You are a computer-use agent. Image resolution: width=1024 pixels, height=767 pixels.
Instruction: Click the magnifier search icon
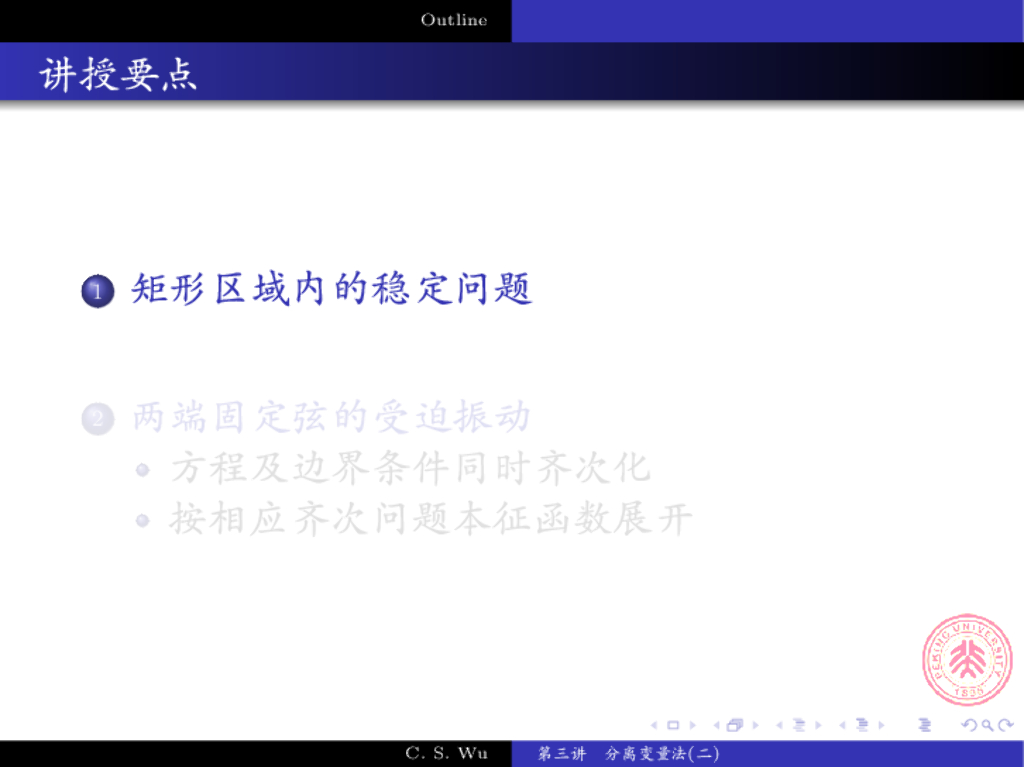988,725
